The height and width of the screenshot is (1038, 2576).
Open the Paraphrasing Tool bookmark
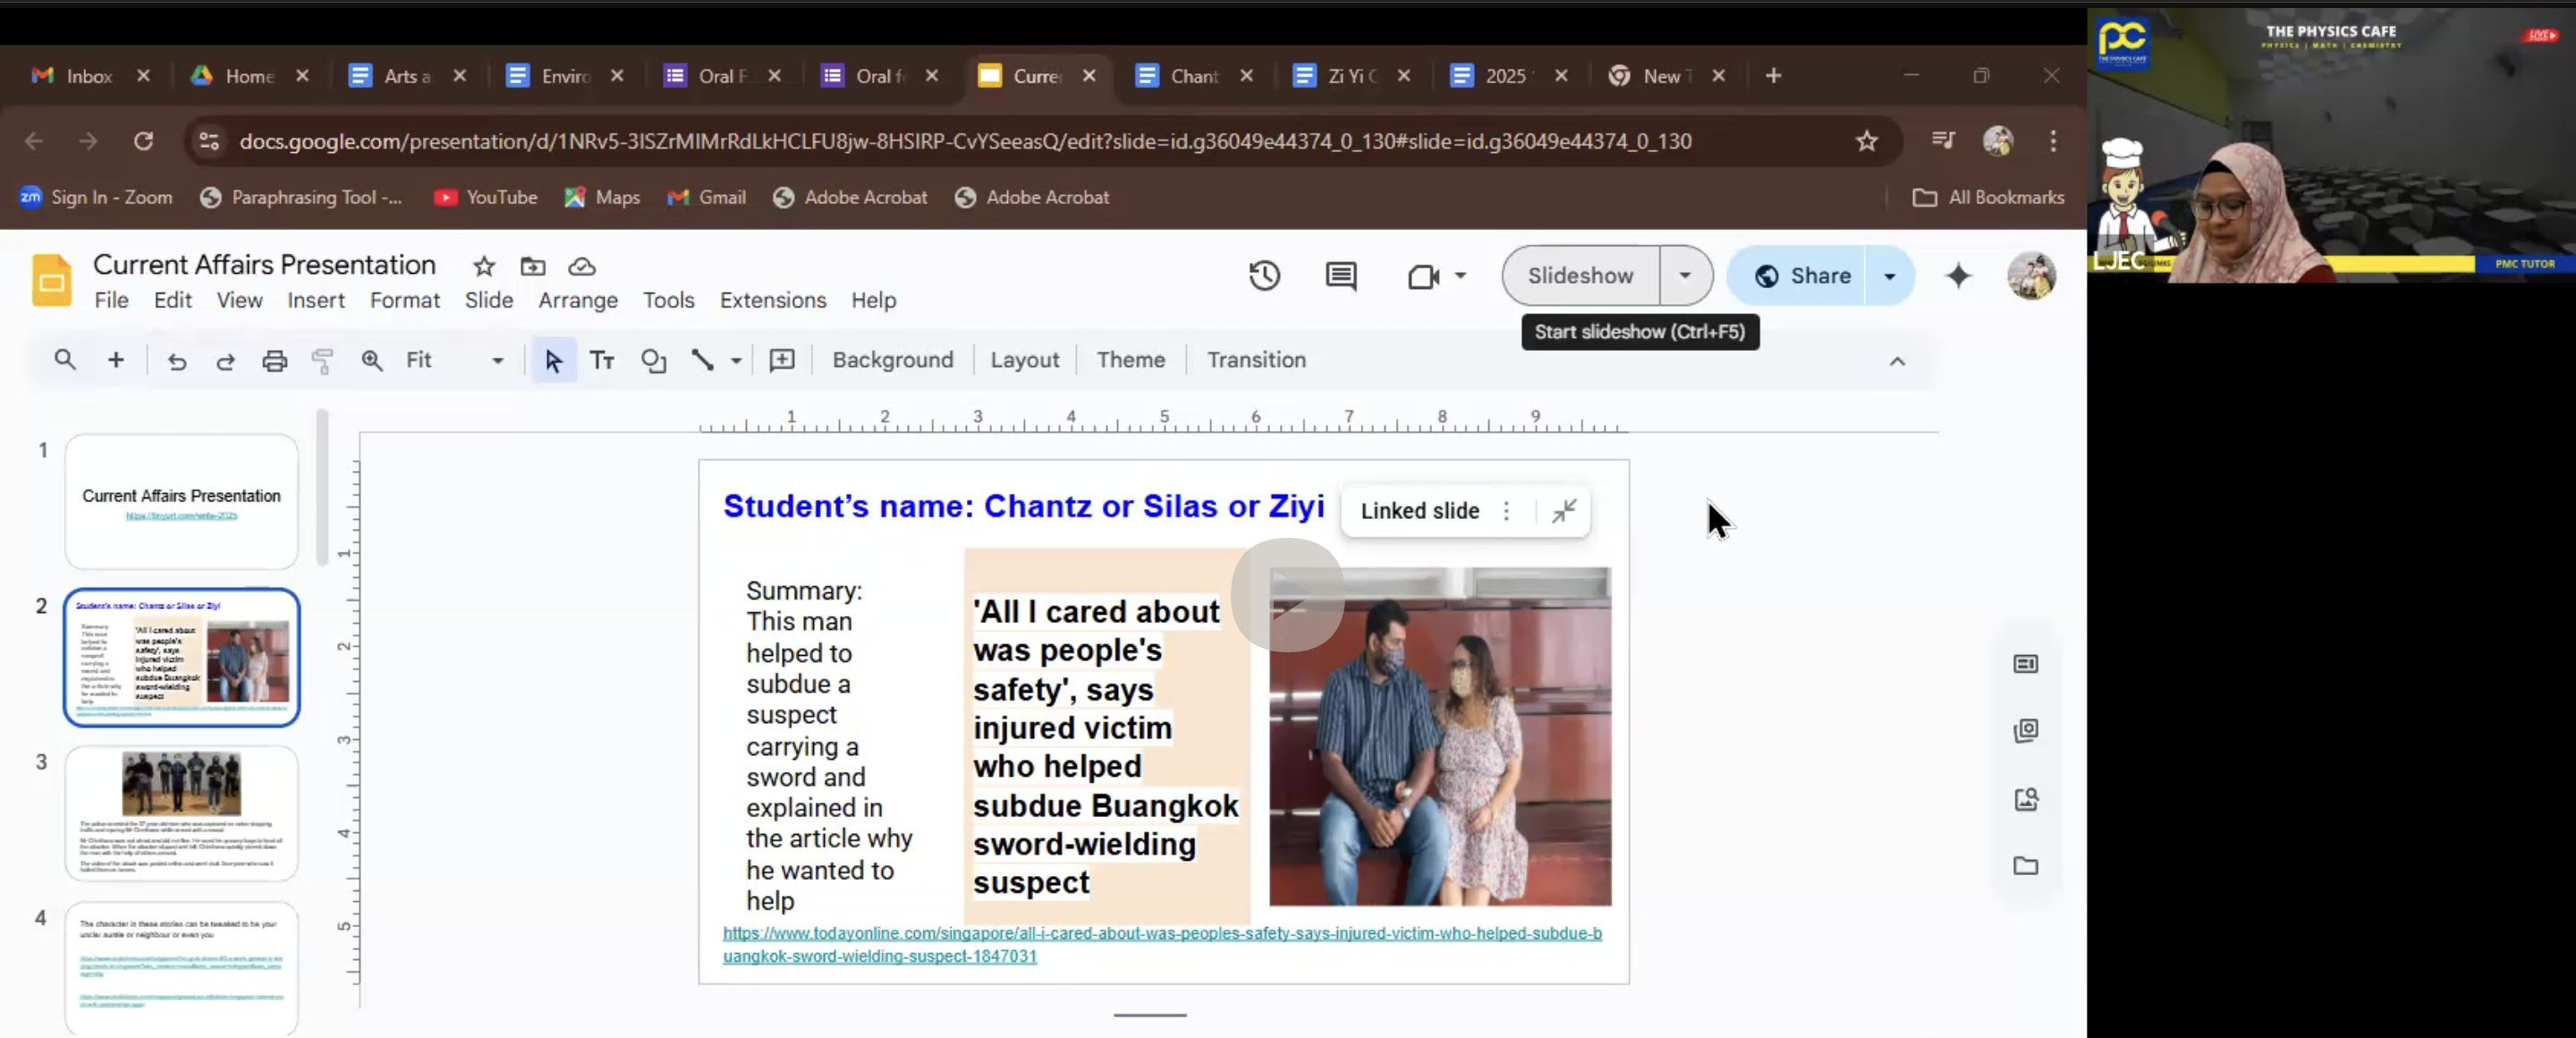coord(302,197)
